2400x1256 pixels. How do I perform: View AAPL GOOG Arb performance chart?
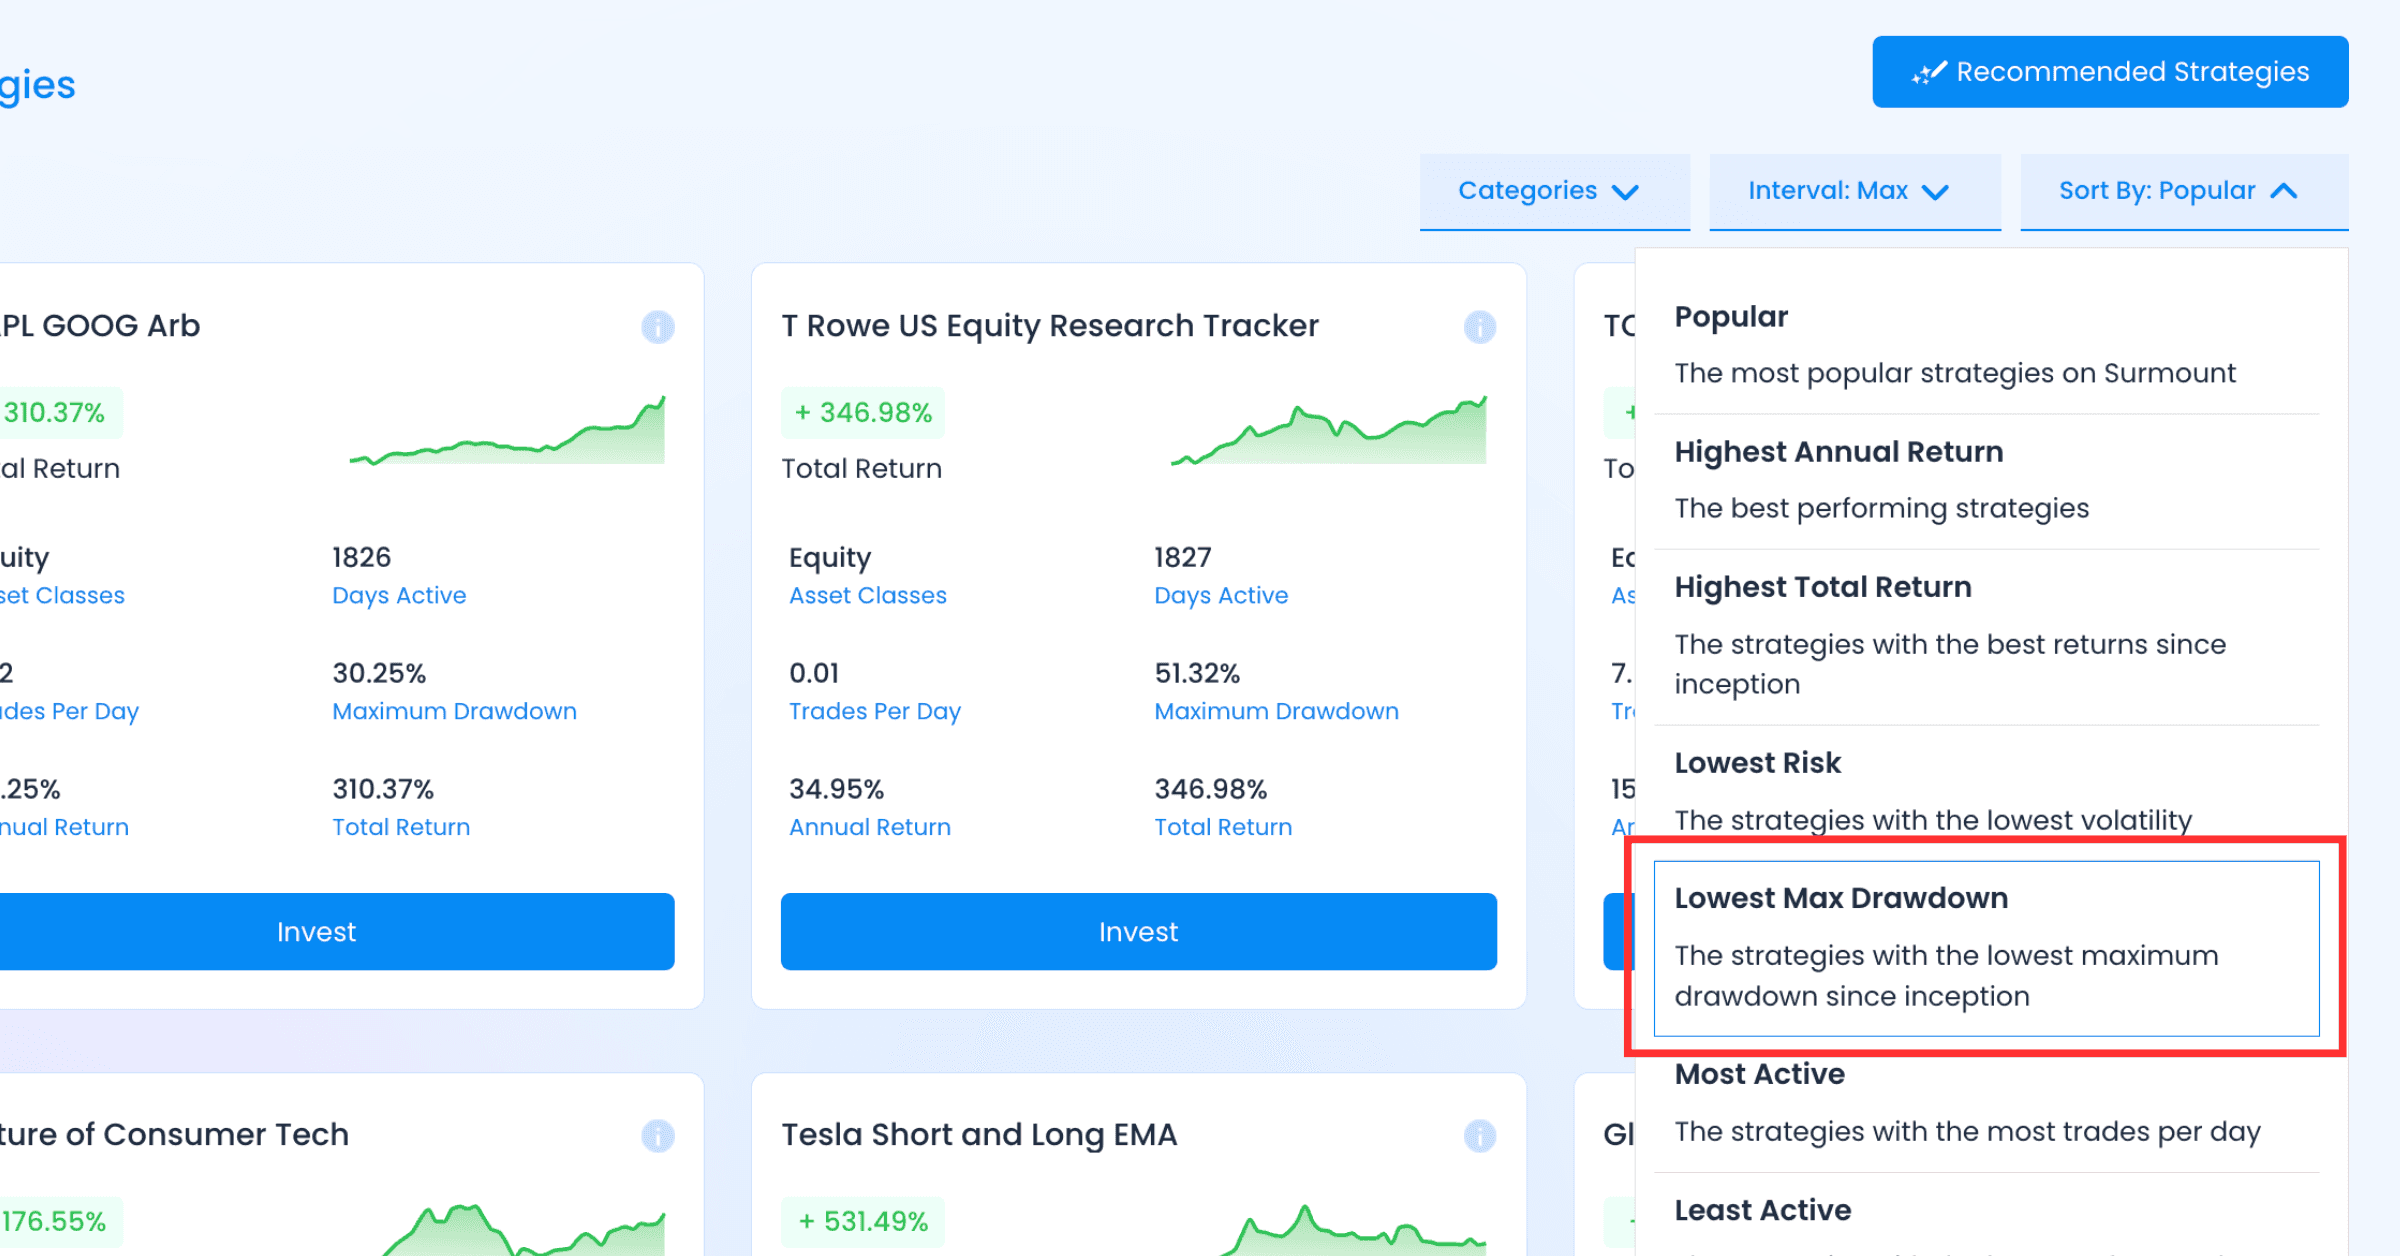click(507, 430)
